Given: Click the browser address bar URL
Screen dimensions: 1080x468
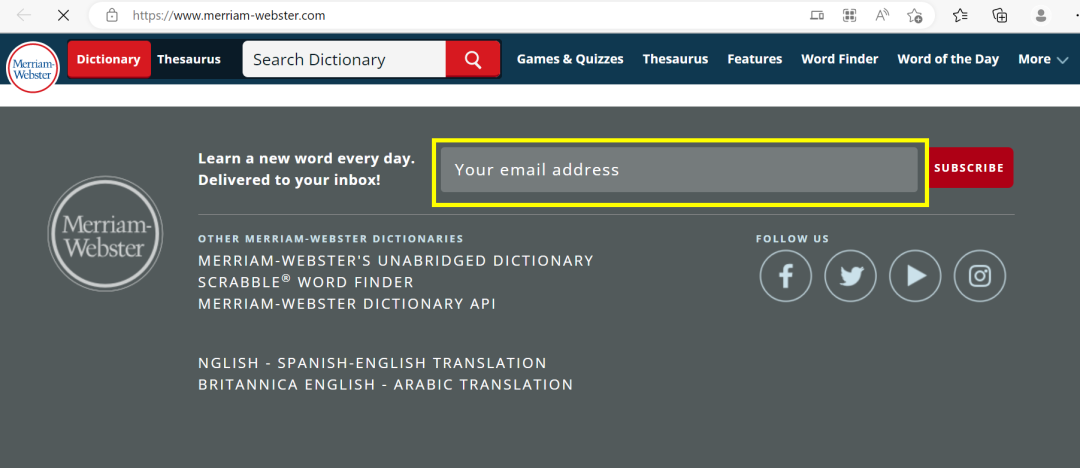Looking at the screenshot, I should tap(229, 15).
